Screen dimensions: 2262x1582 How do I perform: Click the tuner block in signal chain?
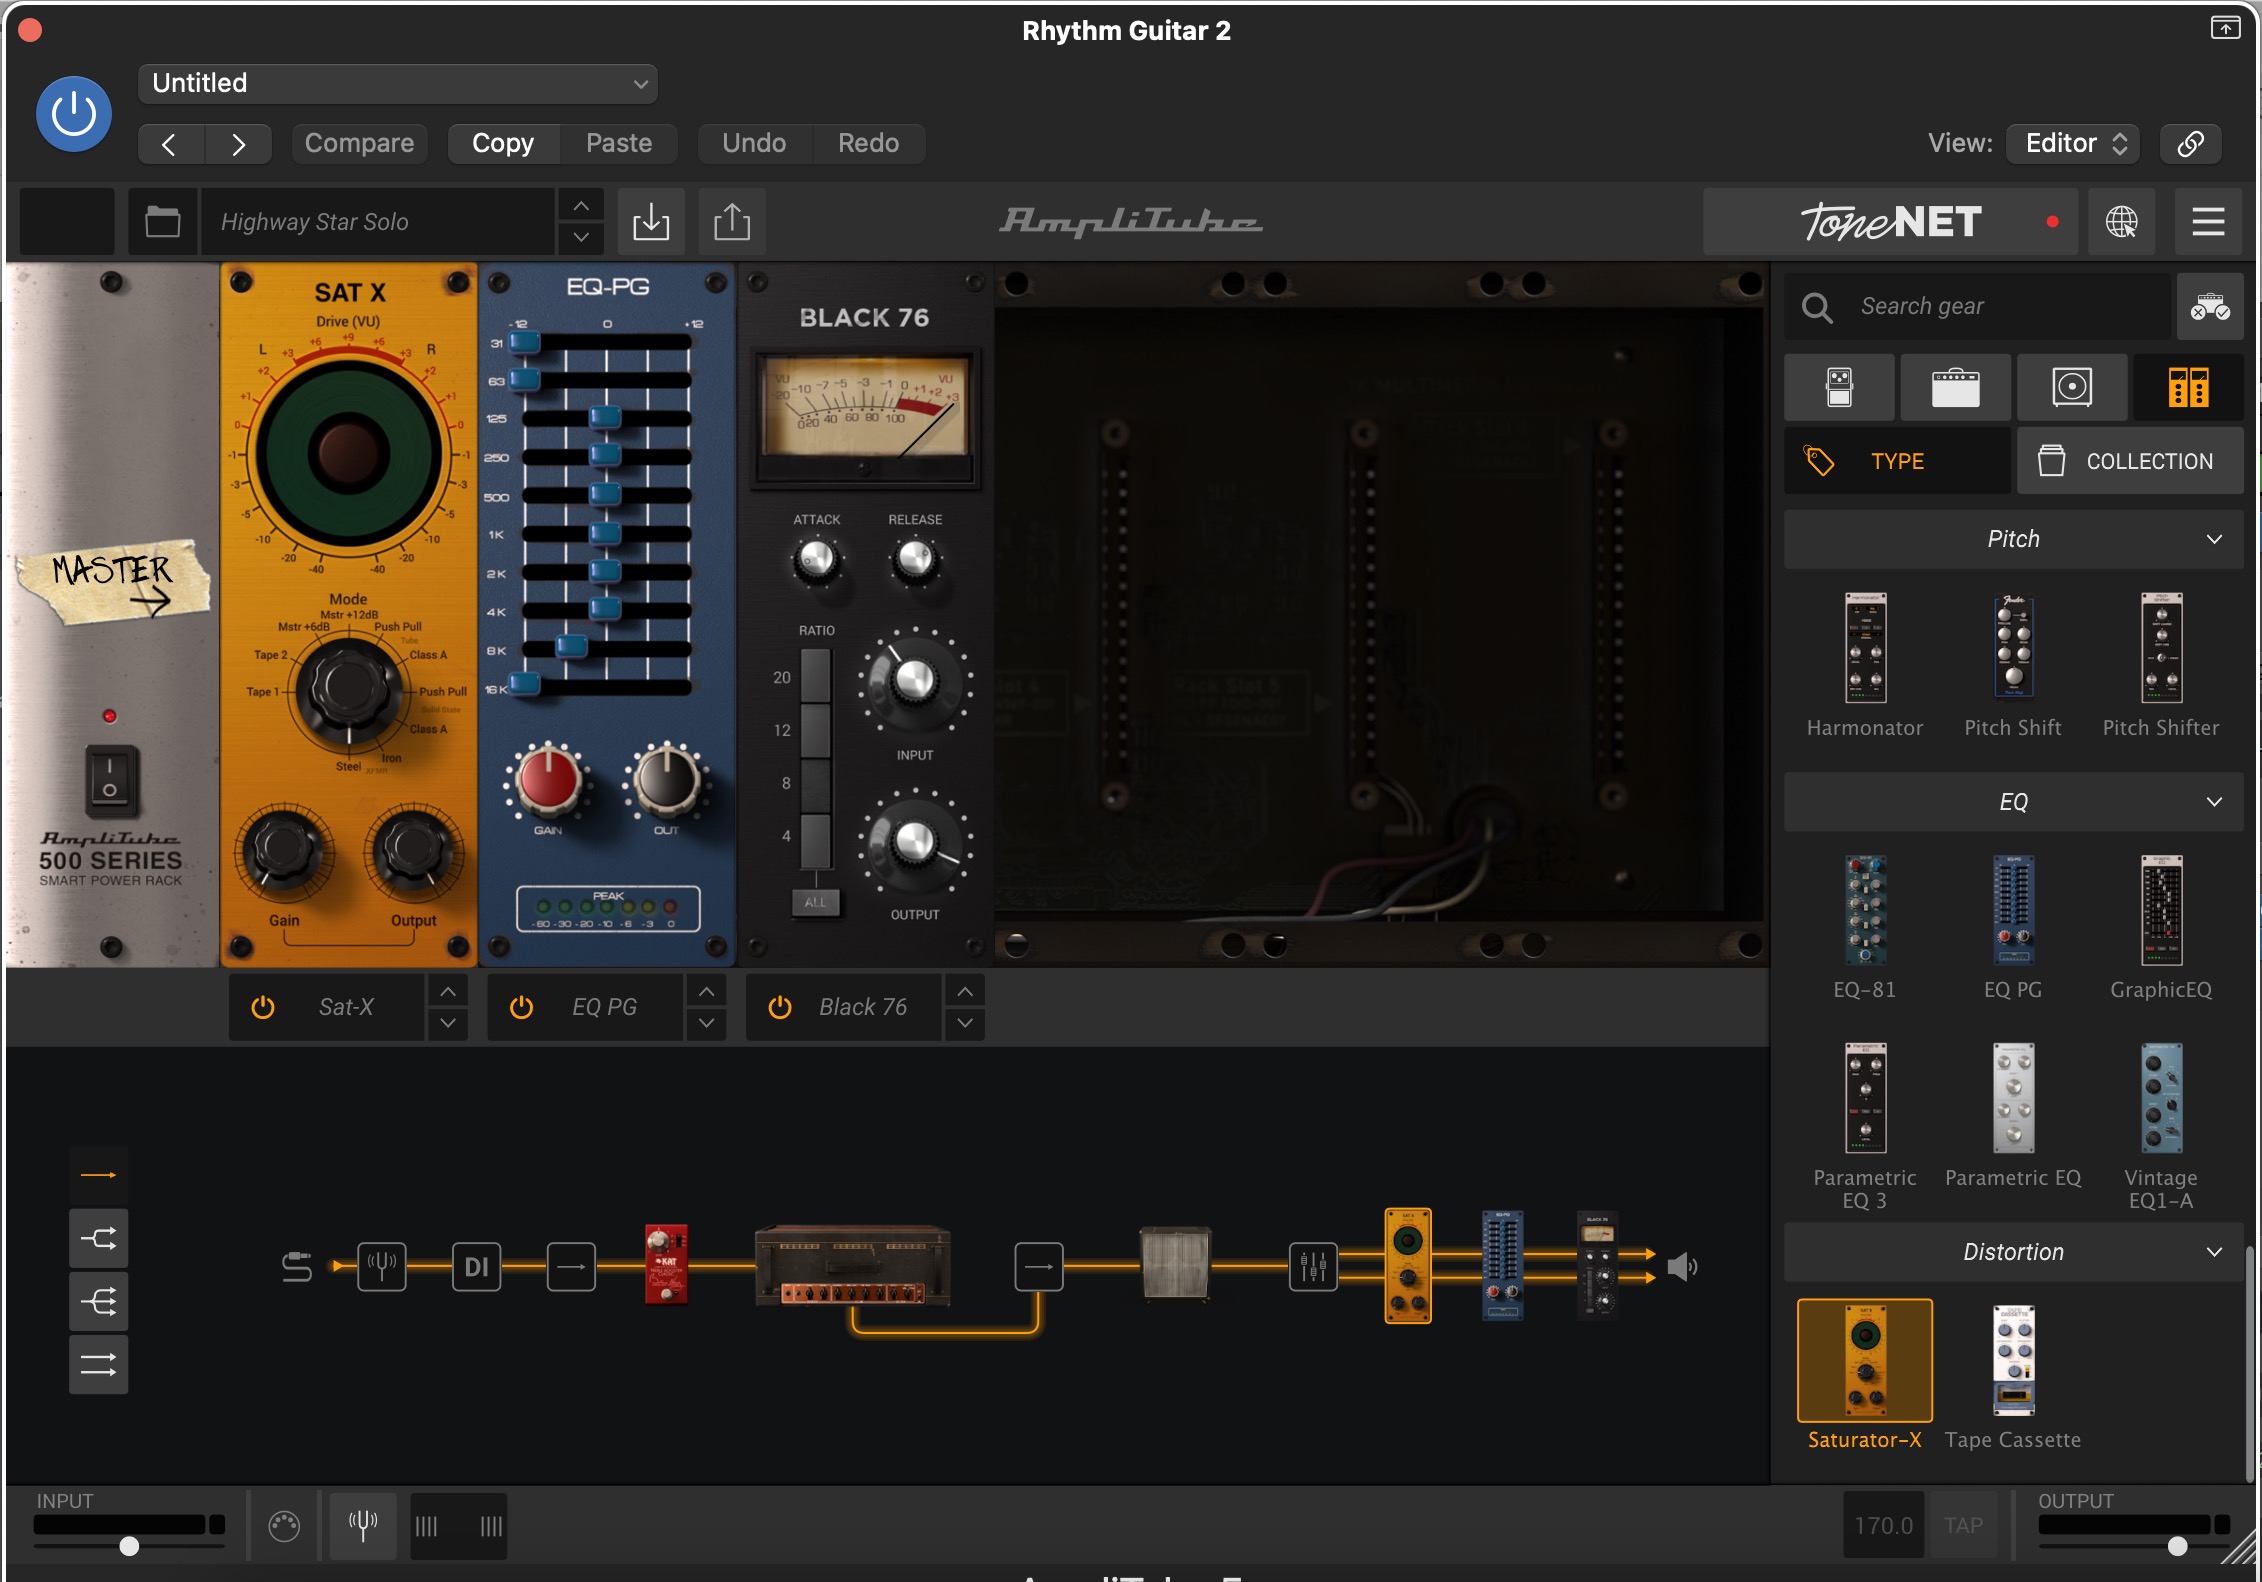click(382, 1267)
